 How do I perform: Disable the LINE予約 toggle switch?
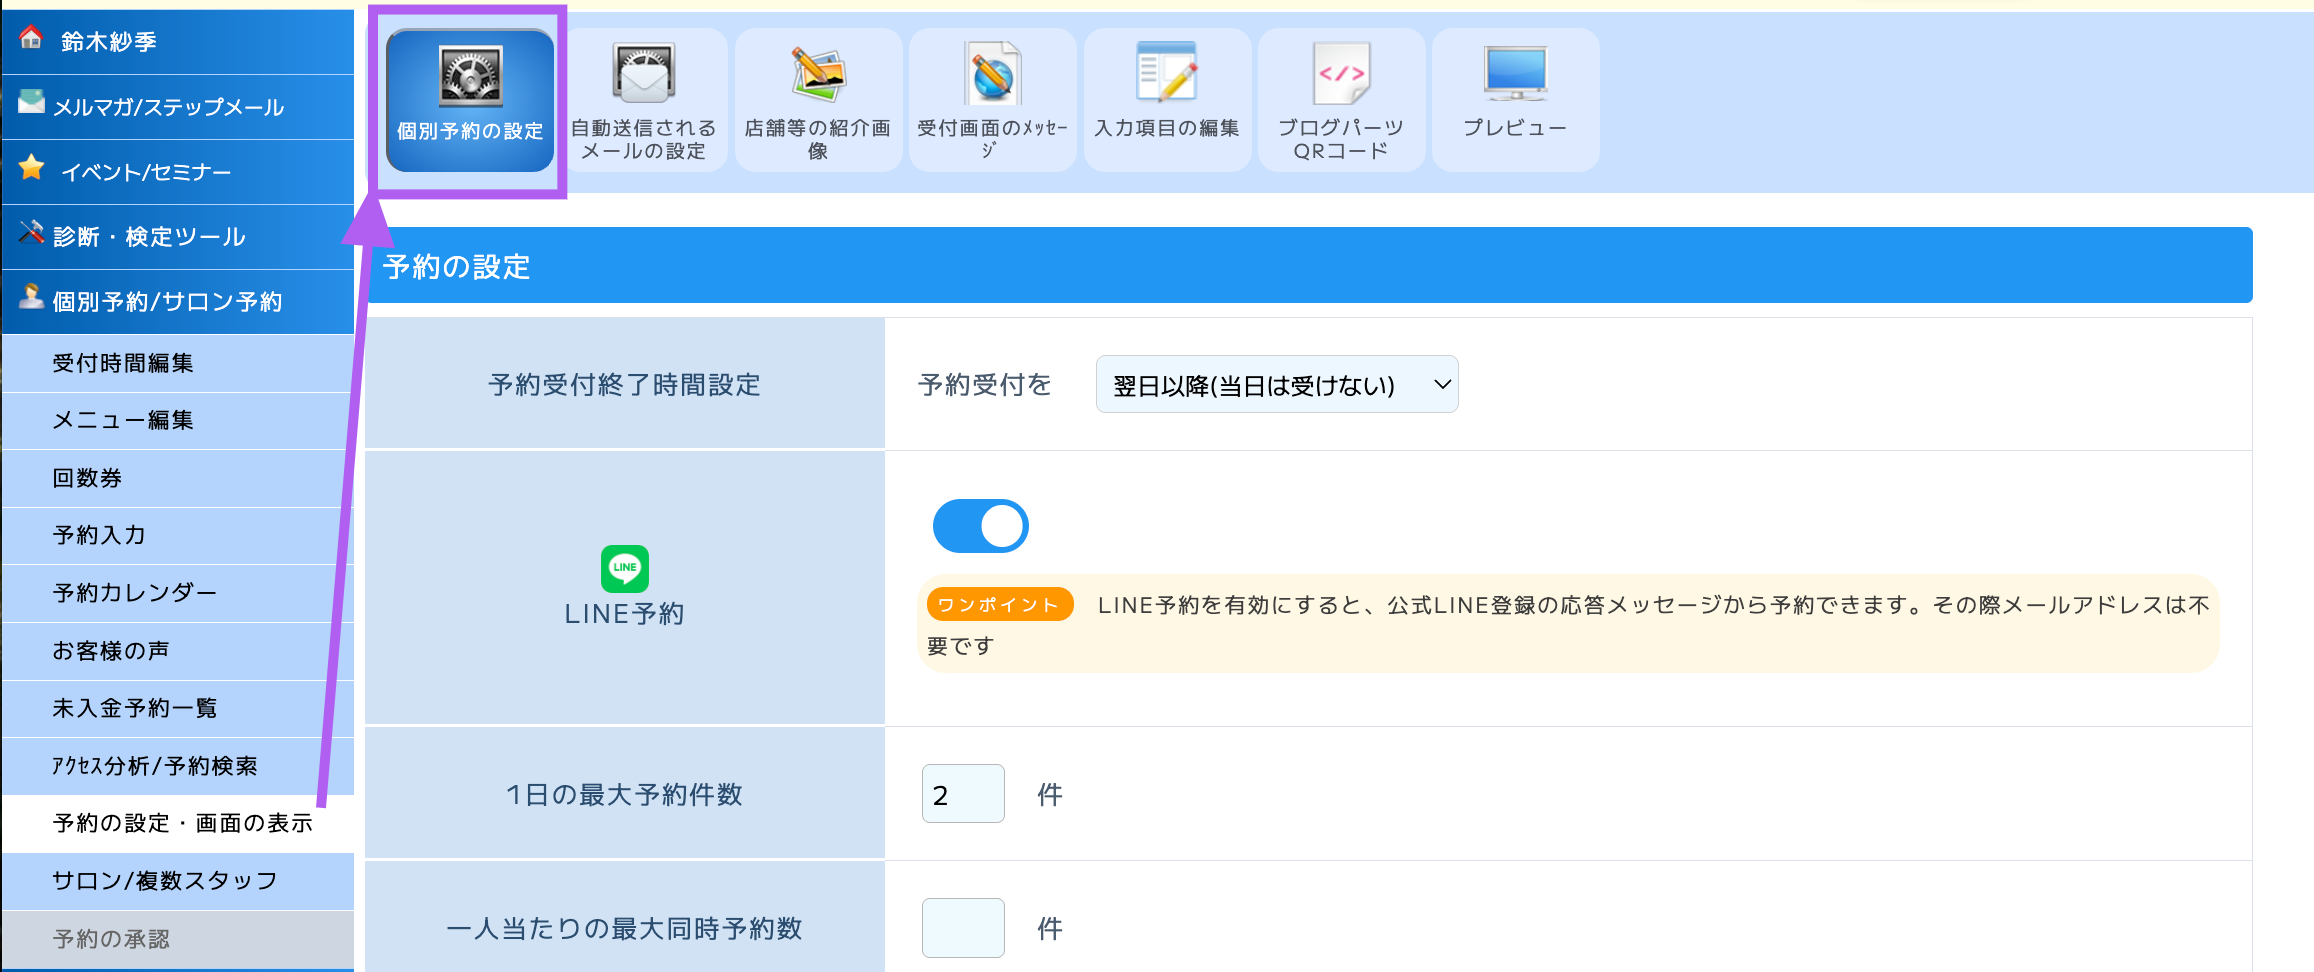point(980,526)
